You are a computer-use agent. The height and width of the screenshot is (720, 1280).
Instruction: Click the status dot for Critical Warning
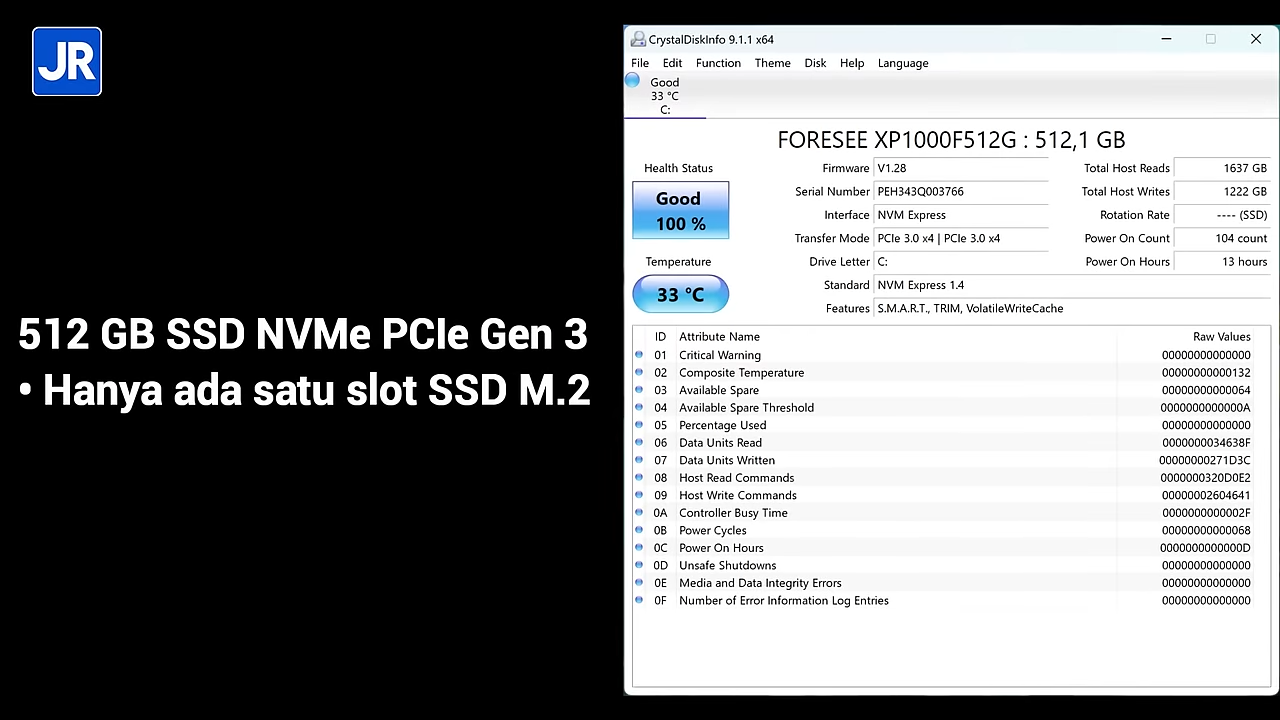click(639, 355)
